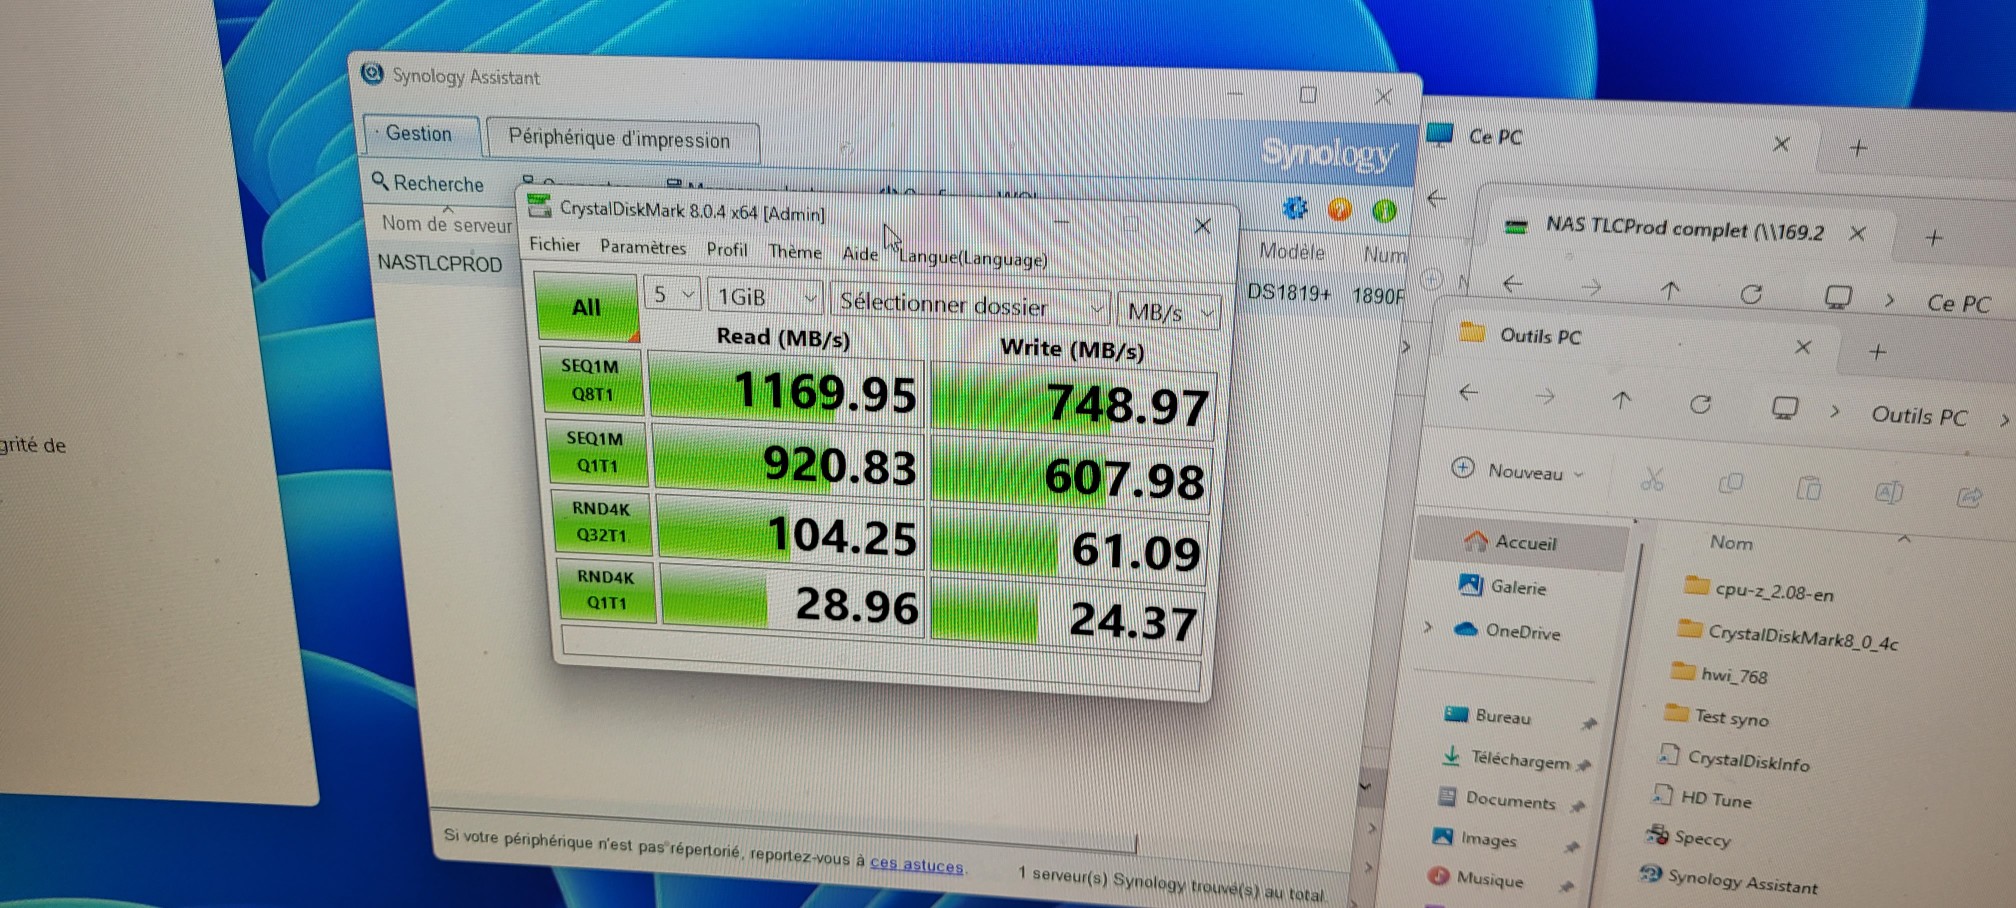Image resolution: width=2016 pixels, height=908 pixels.
Task: Run the RND4K Q1T1 test
Action: pos(606,590)
